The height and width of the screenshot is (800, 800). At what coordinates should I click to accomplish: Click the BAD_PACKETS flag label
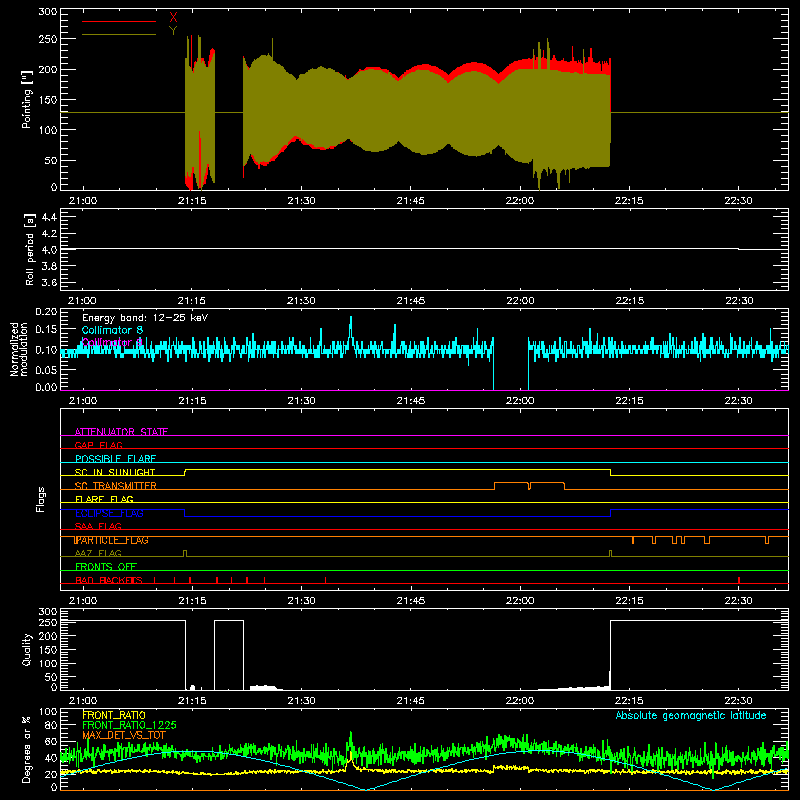coord(109,580)
